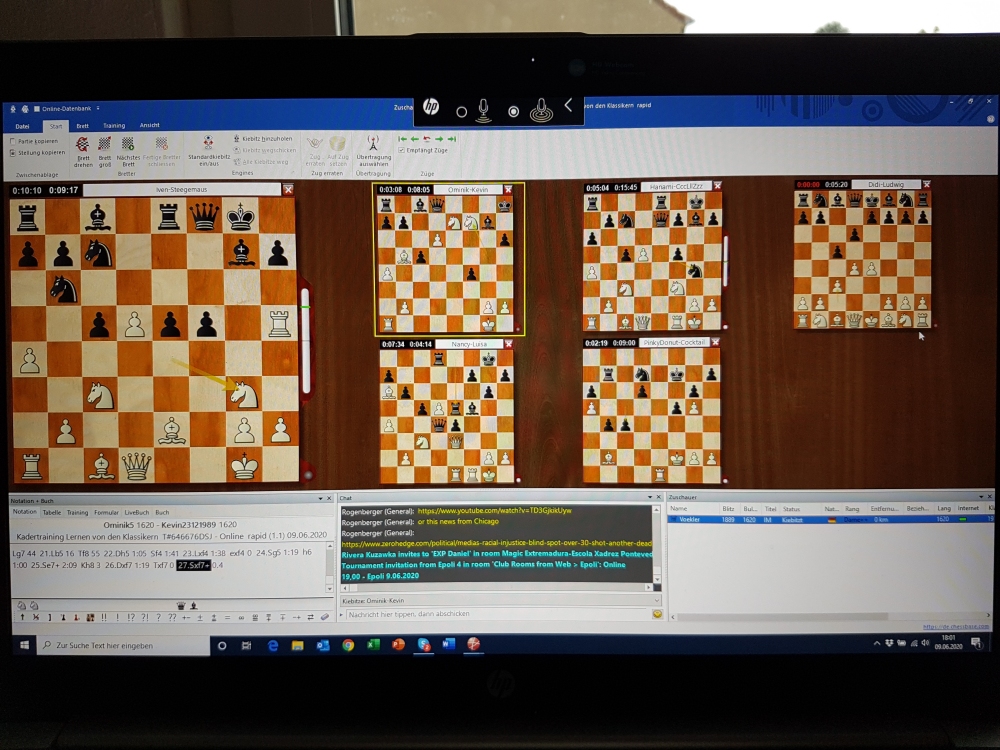Open Übertragung auswählen antenna icon
The width and height of the screenshot is (1000, 750).
pyautogui.click(x=373, y=146)
